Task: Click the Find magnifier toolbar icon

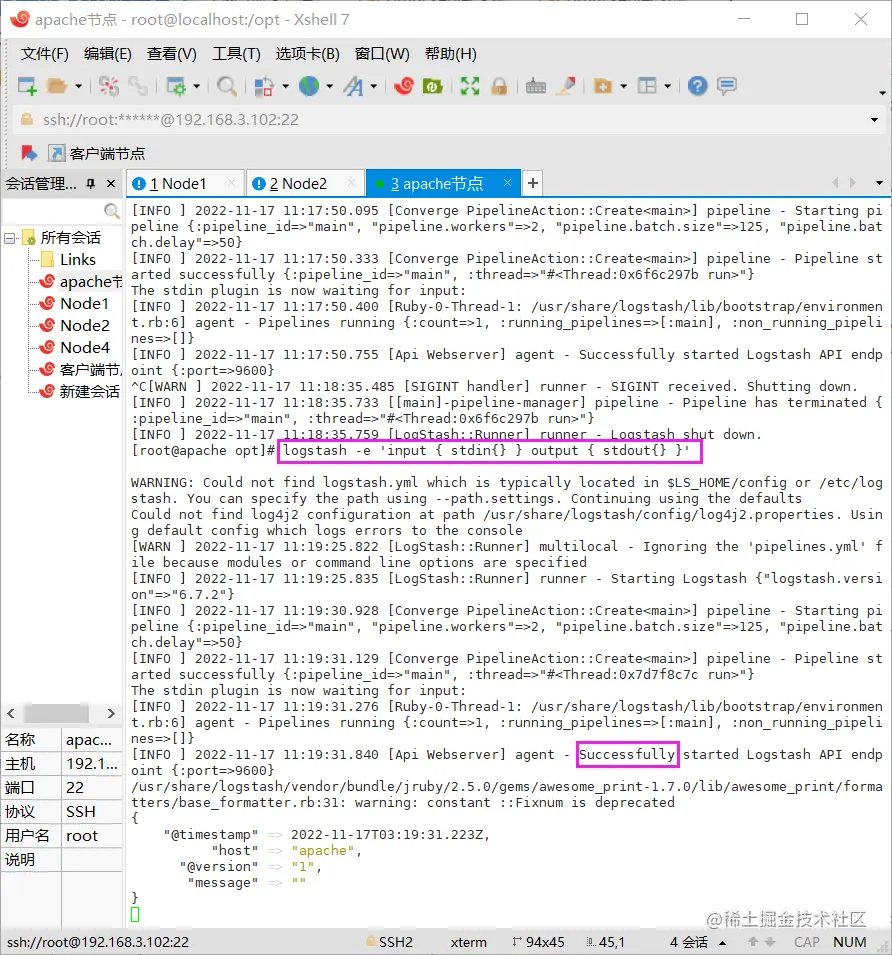Action: 227,86
